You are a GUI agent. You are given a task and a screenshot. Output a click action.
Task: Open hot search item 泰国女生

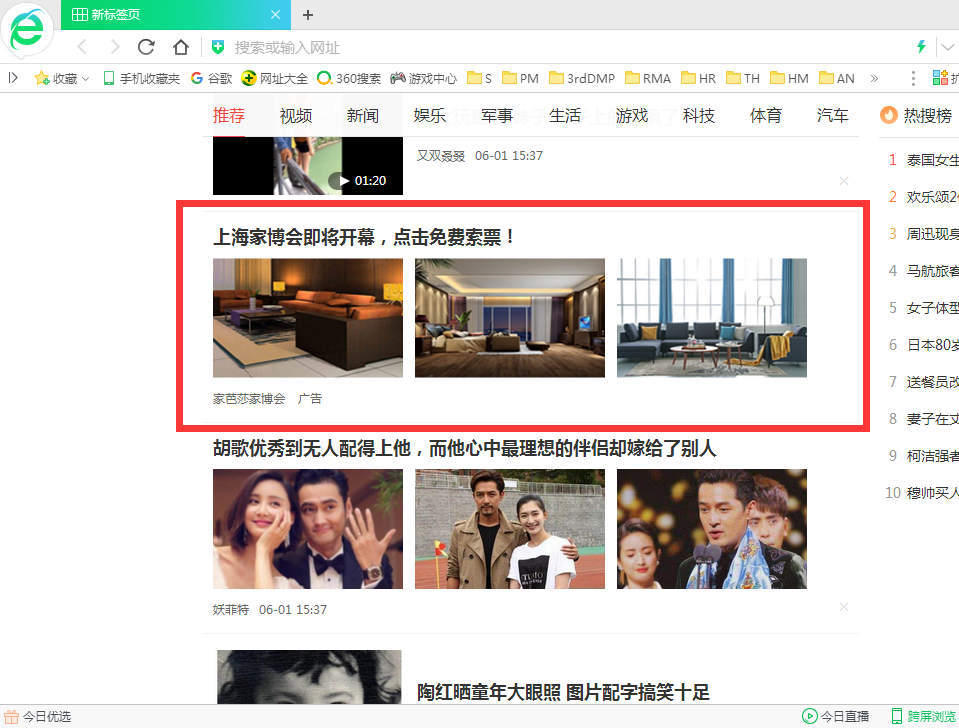[930, 159]
